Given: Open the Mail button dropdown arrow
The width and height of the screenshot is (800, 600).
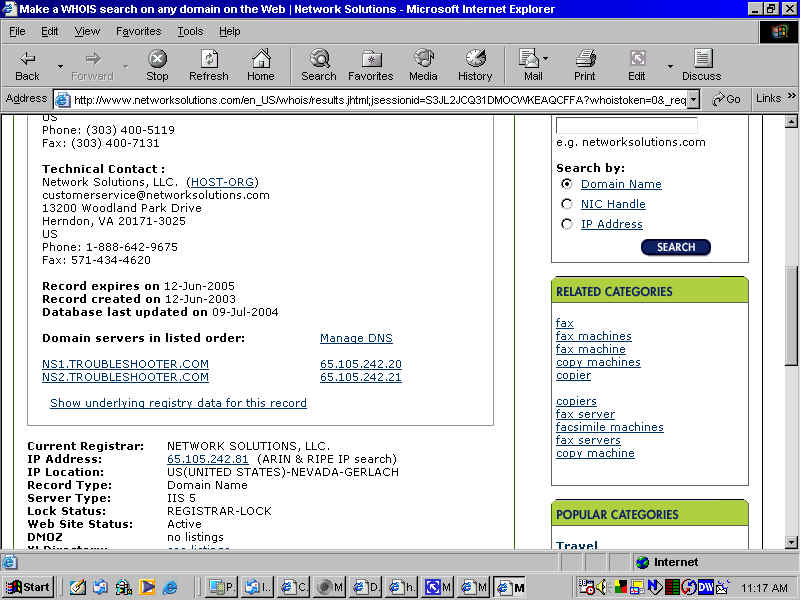Looking at the screenshot, I should 546,59.
